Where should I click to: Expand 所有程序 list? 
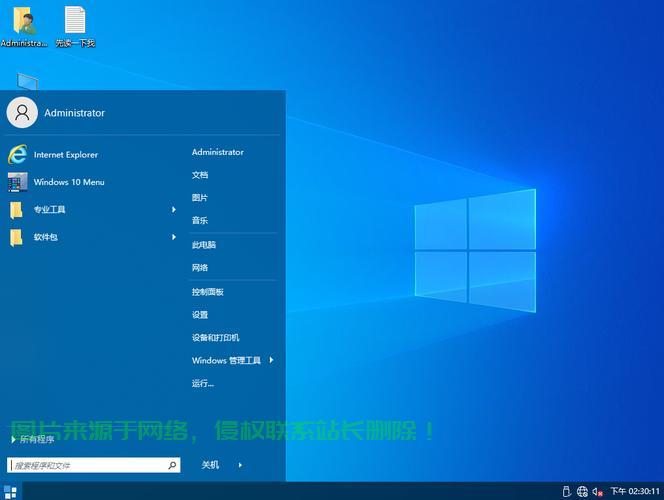click(x=33, y=439)
